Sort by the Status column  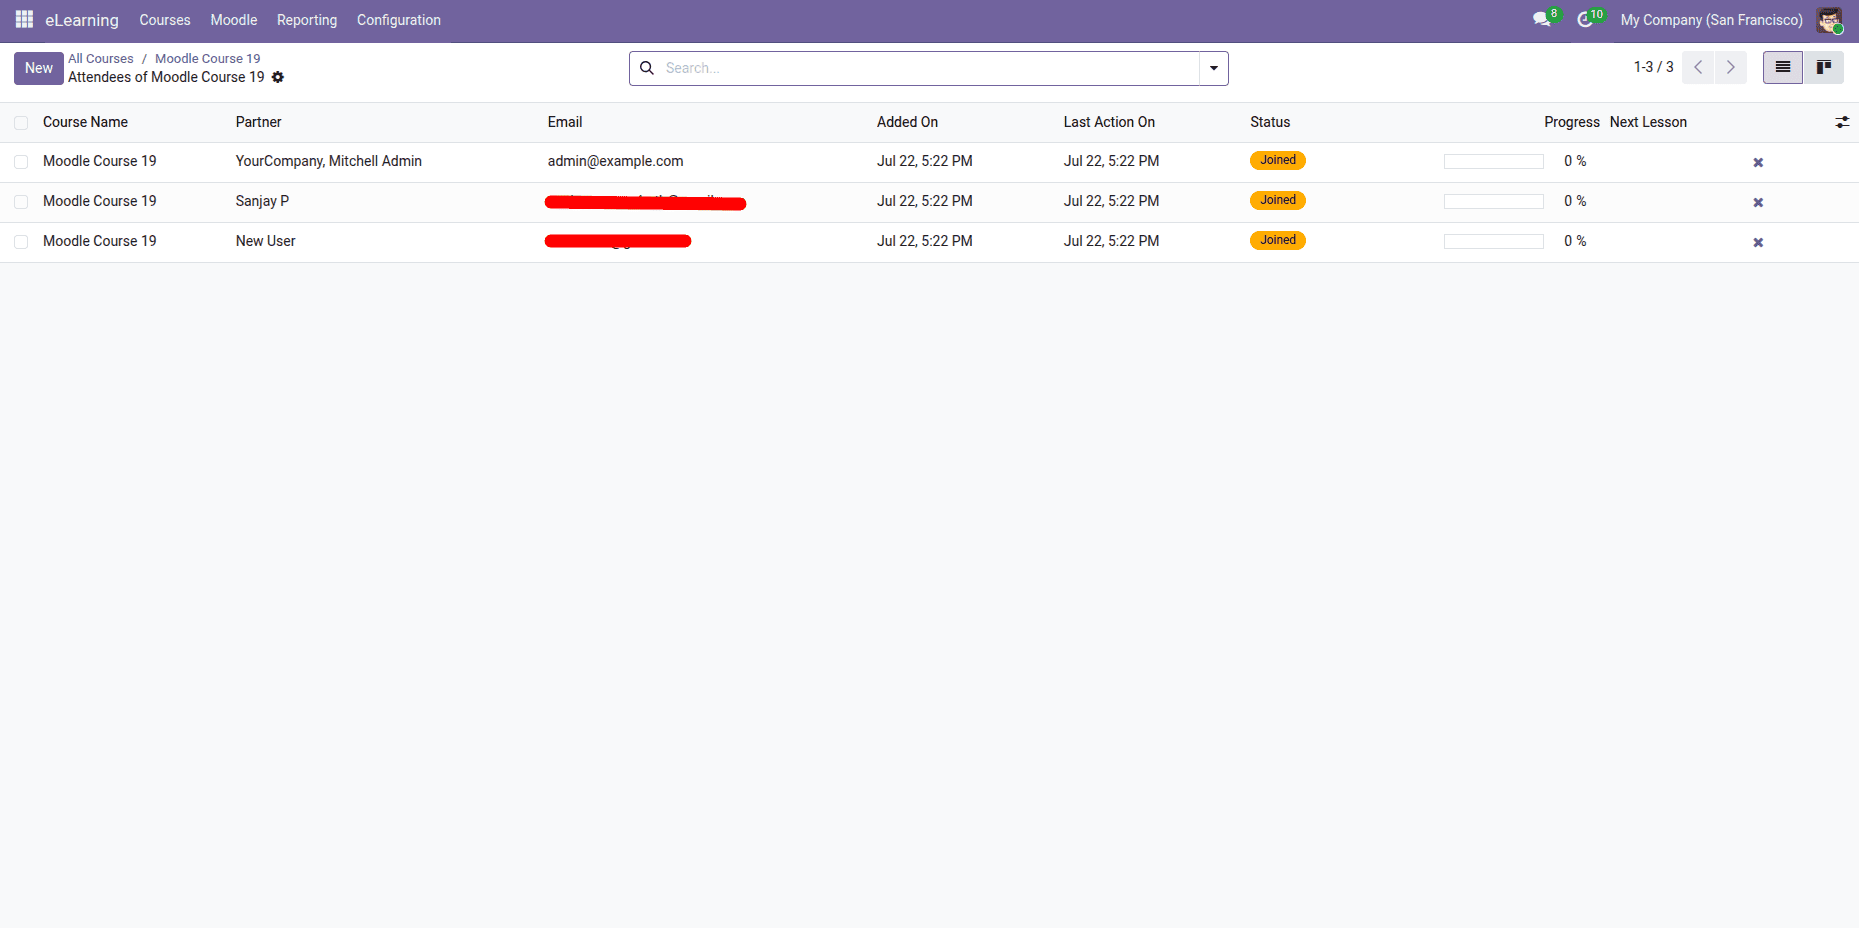click(1270, 122)
